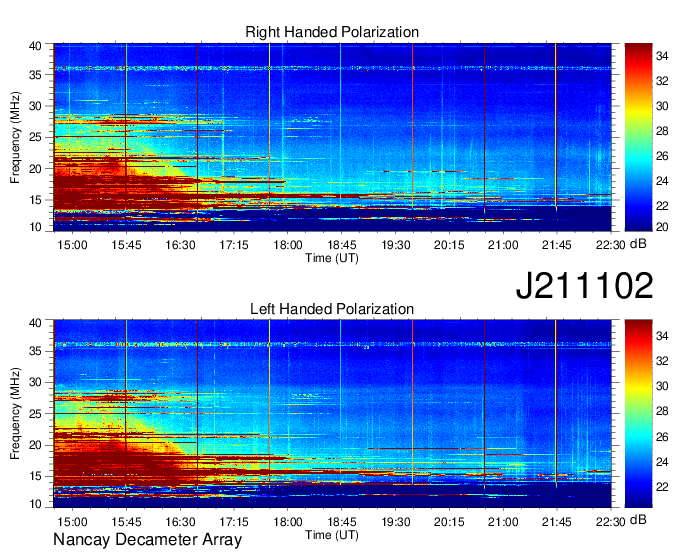
Task: Click 19:30 tick label under Left Handed plot
Action: (x=396, y=522)
